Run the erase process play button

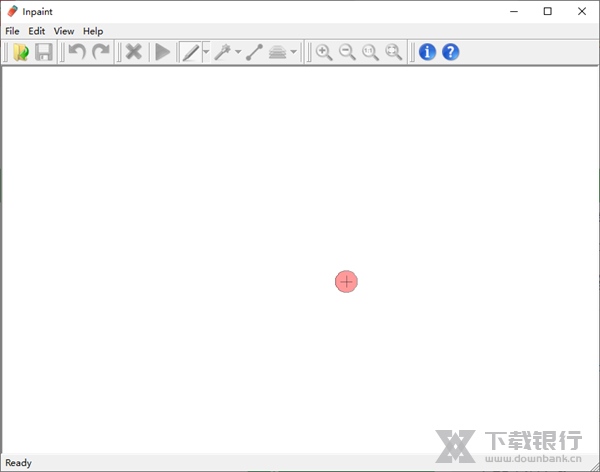pyautogui.click(x=162, y=52)
